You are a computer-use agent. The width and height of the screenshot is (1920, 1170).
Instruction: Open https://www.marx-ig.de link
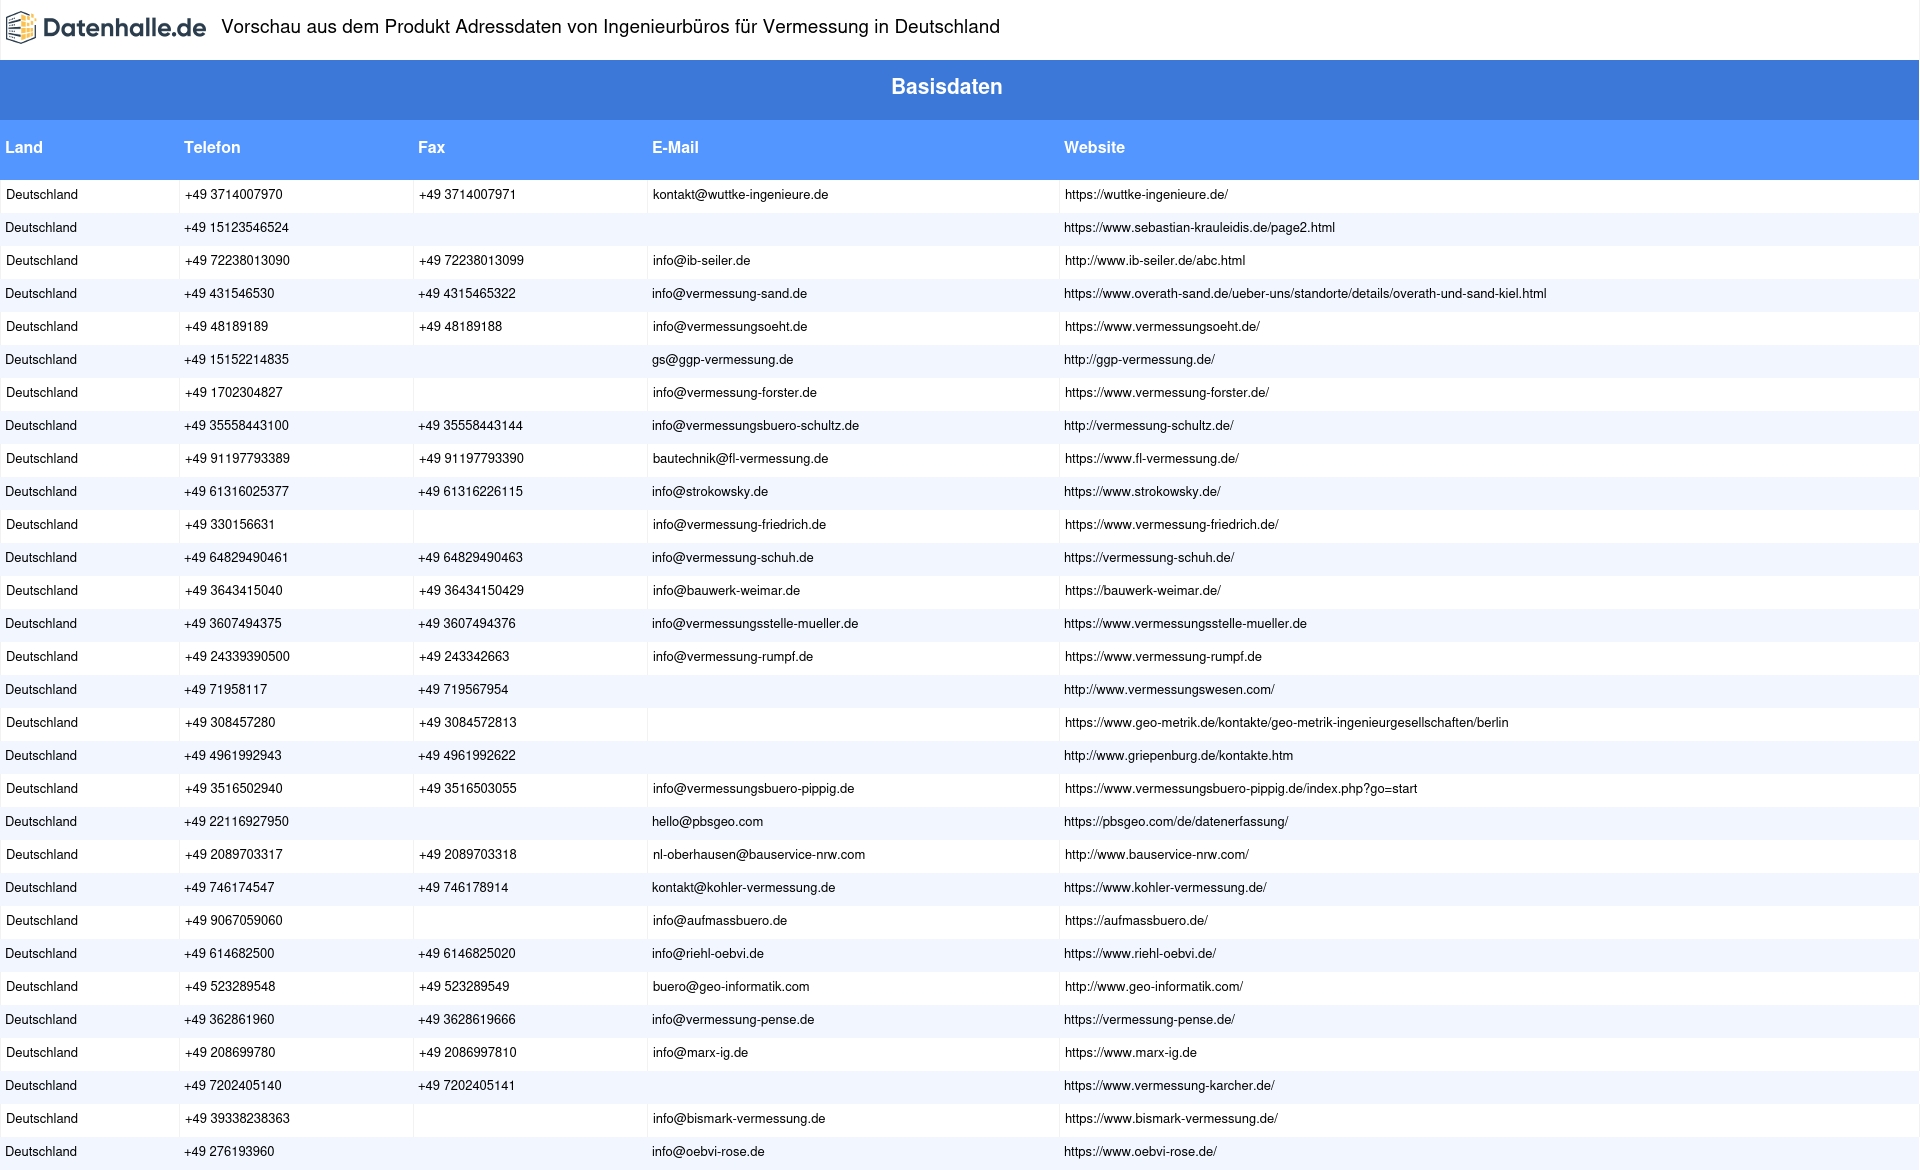point(1131,1053)
